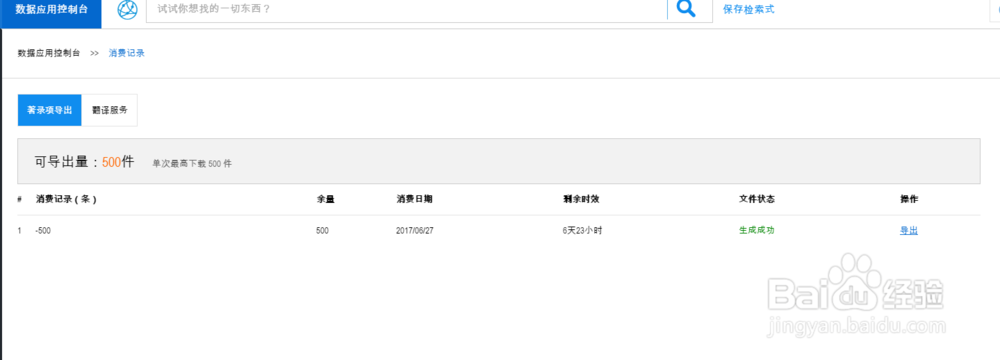Click 单次最高下载 500 件 note
1000x360 pixels.
(x=192, y=163)
